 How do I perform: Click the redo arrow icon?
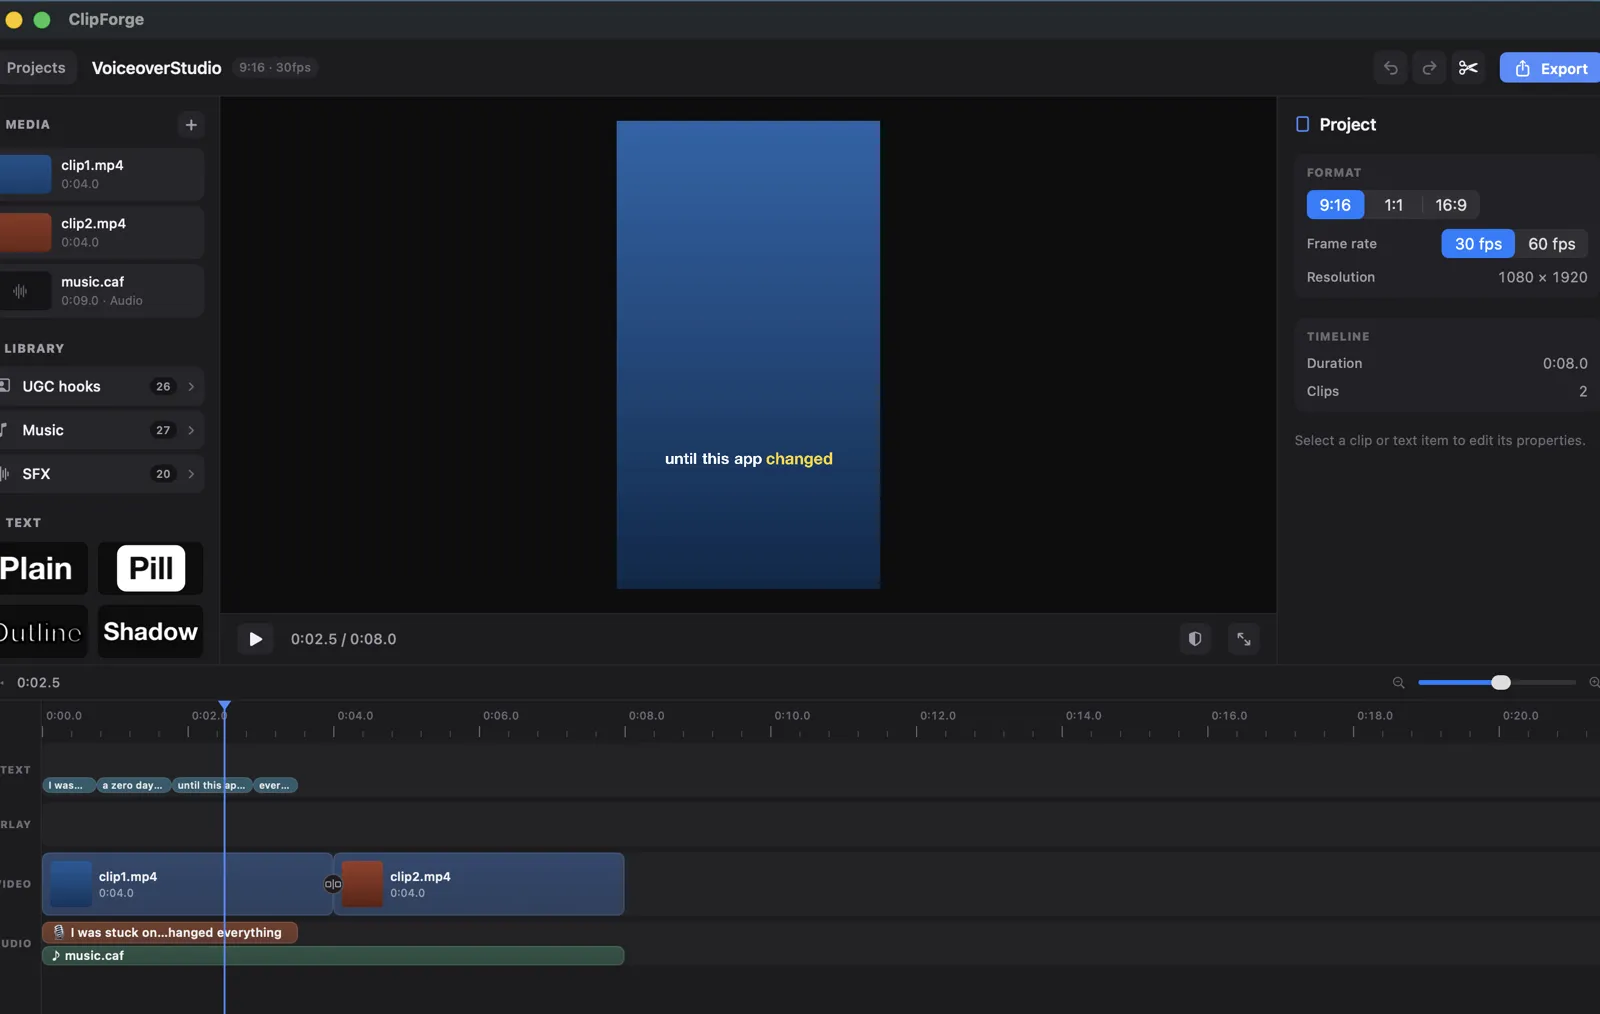coord(1429,68)
